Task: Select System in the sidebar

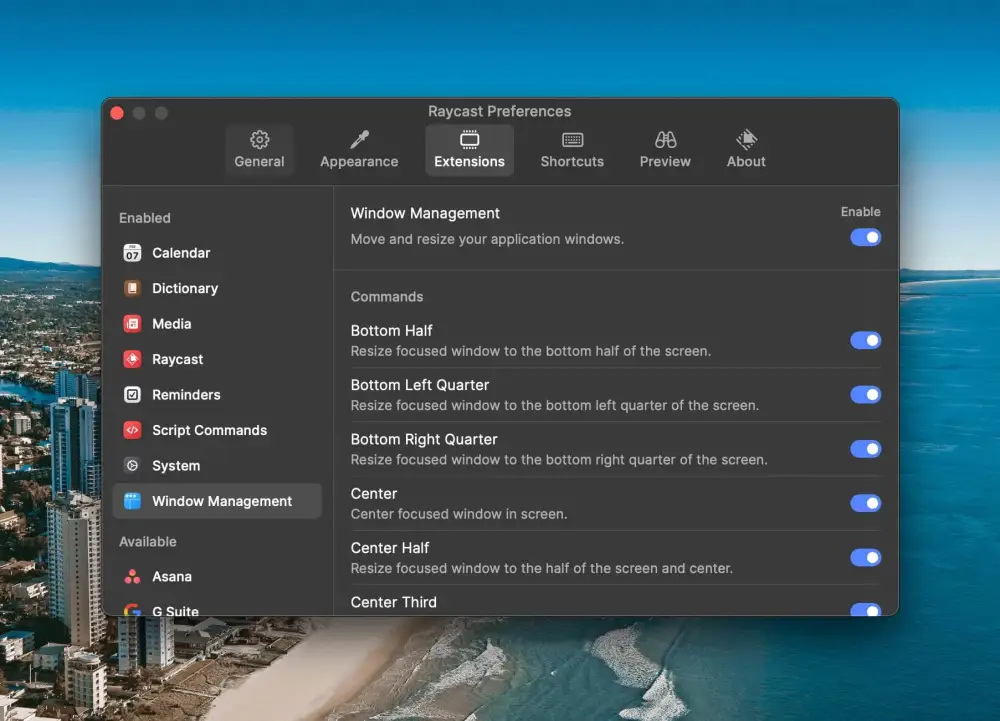Action: pyautogui.click(x=217, y=465)
